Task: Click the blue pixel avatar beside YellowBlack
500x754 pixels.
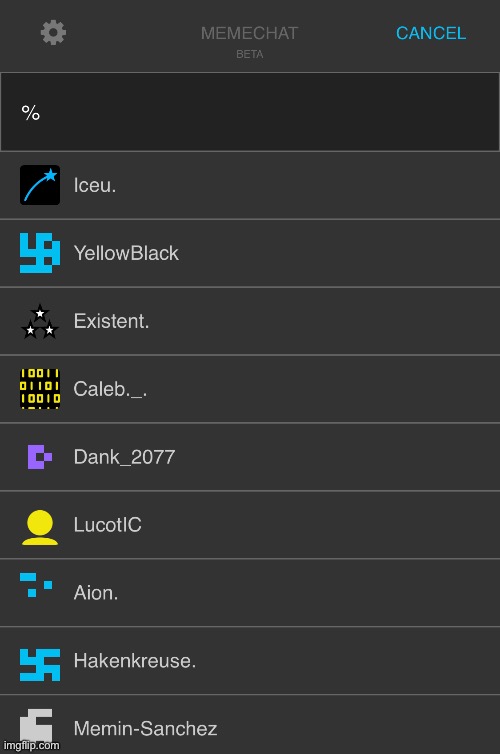Action: (x=40, y=253)
